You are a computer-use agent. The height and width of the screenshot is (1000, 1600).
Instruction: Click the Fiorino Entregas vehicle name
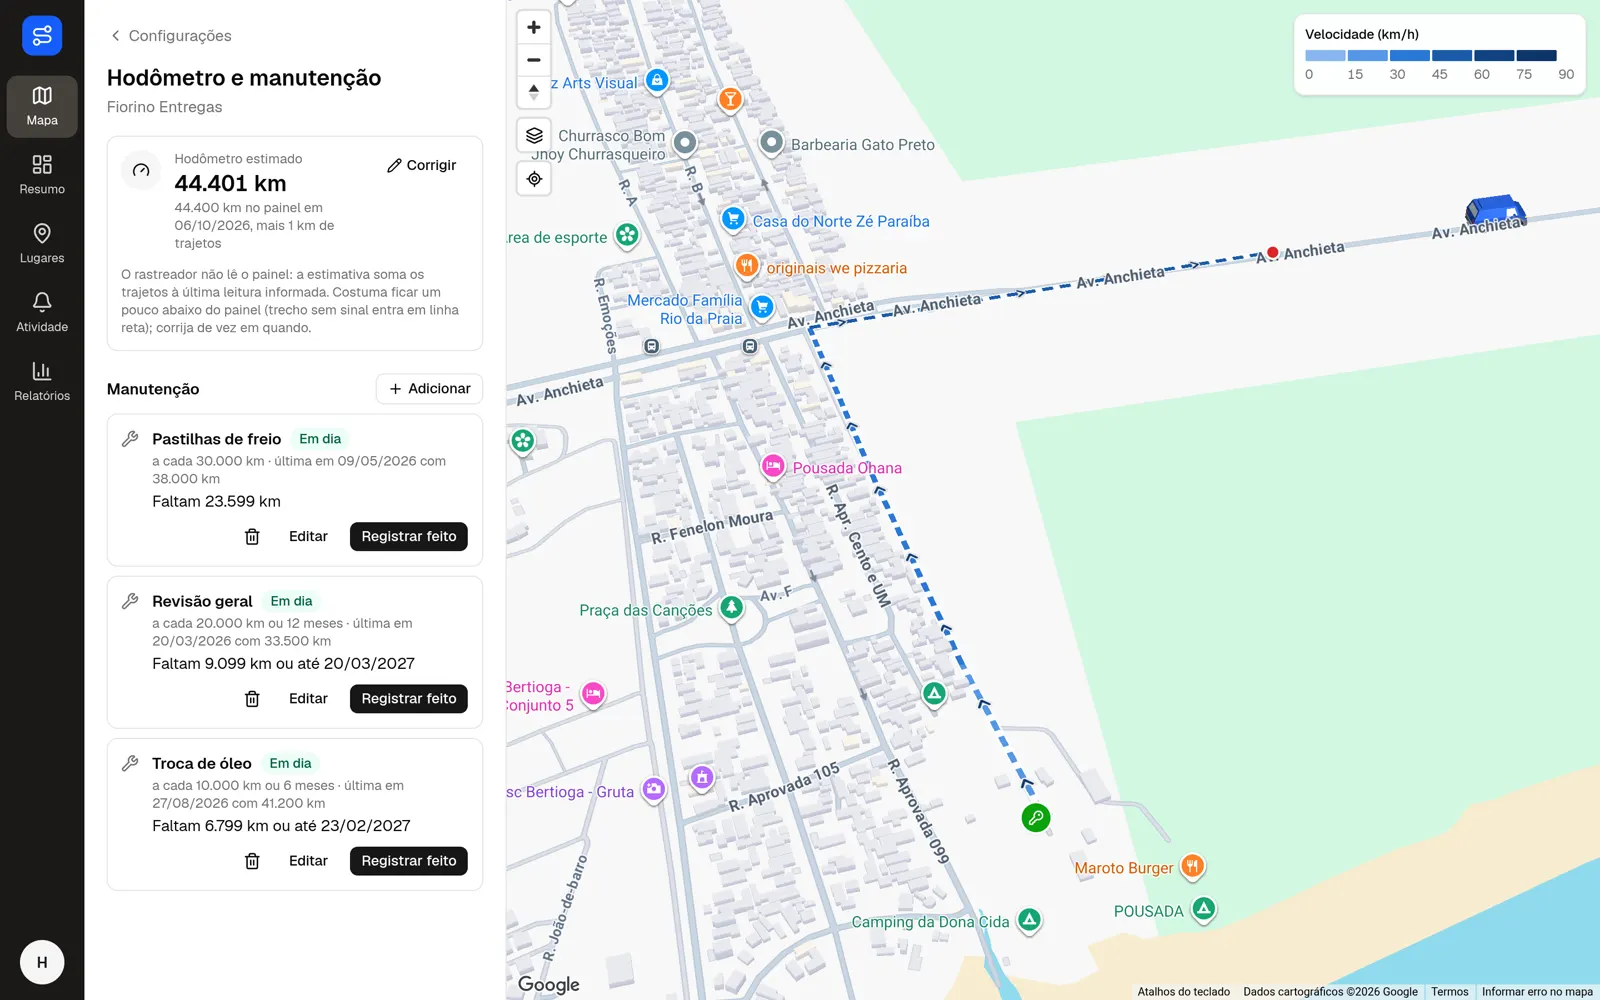pyautogui.click(x=165, y=107)
